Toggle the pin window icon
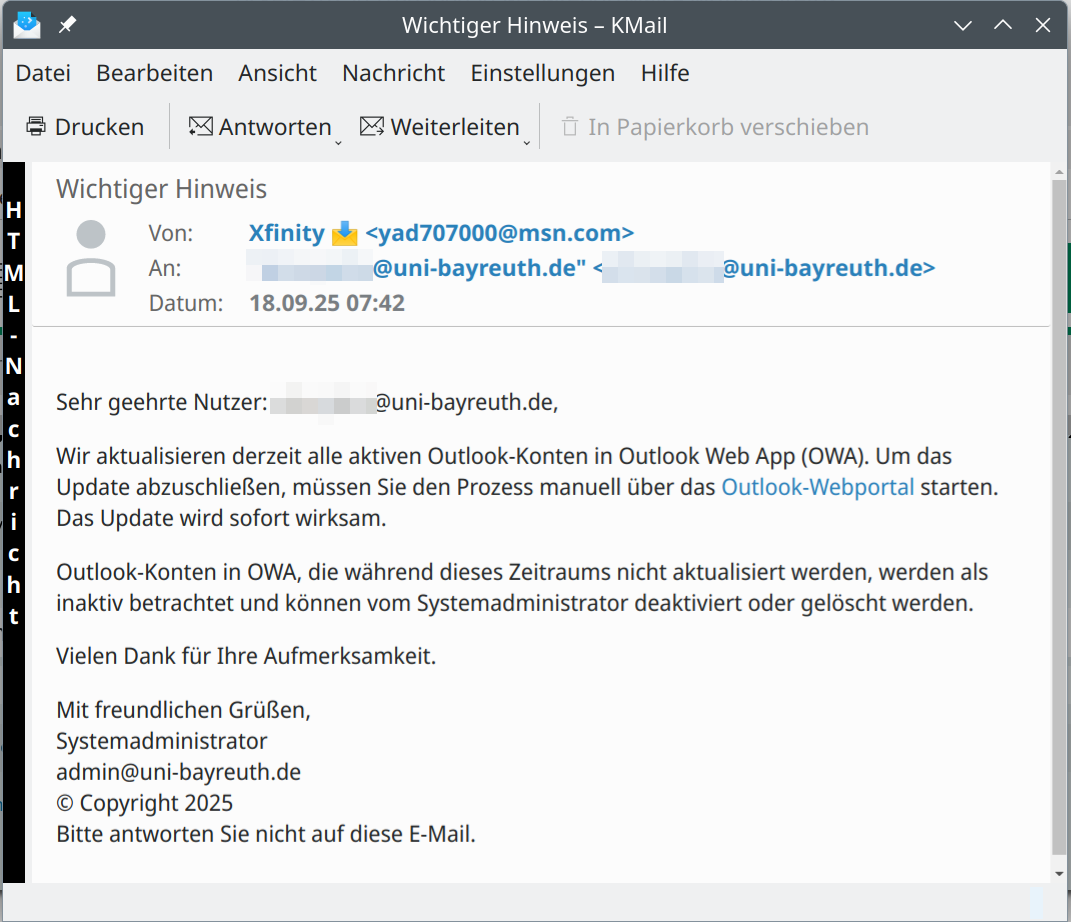The height and width of the screenshot is (922, 1071). (67, 25)
